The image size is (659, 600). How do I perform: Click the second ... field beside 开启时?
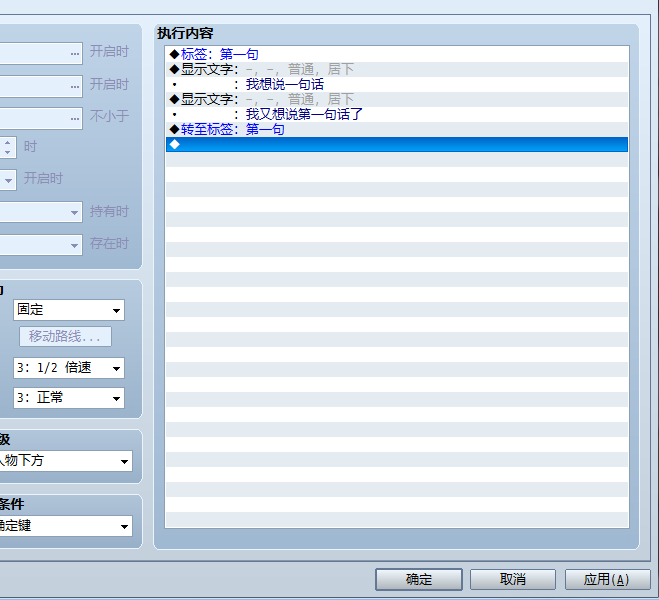[41, 87]
